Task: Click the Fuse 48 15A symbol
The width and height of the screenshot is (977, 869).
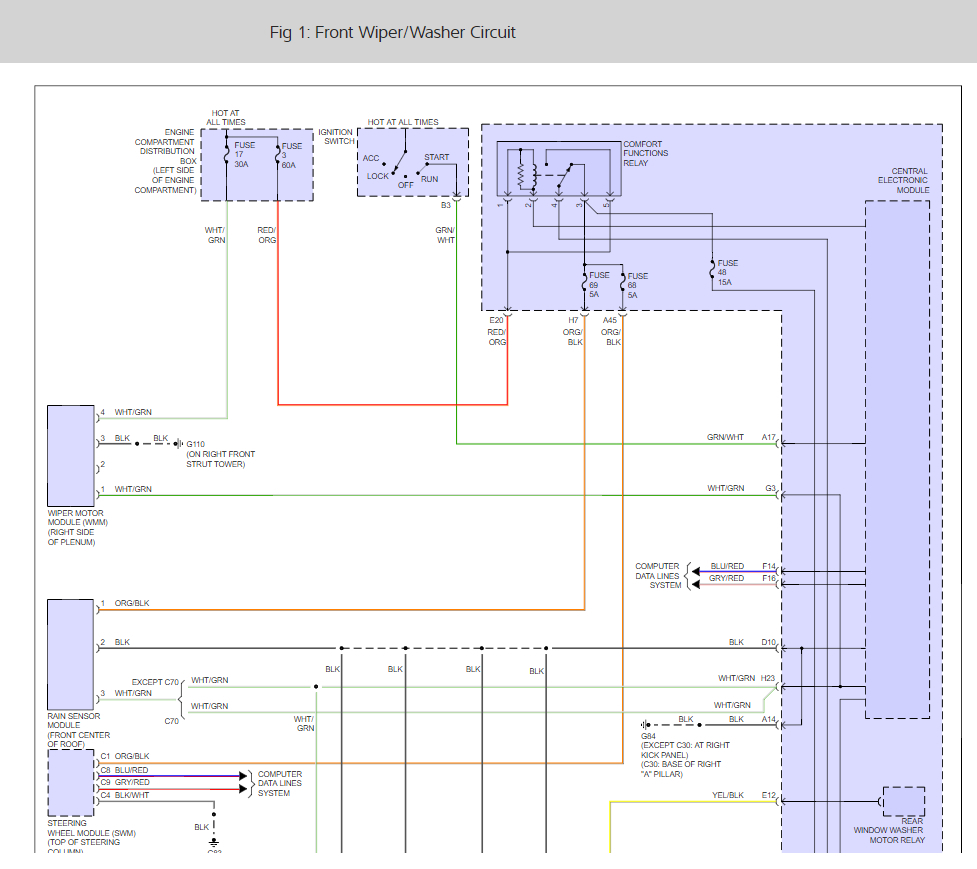Action: coord(712,269)
